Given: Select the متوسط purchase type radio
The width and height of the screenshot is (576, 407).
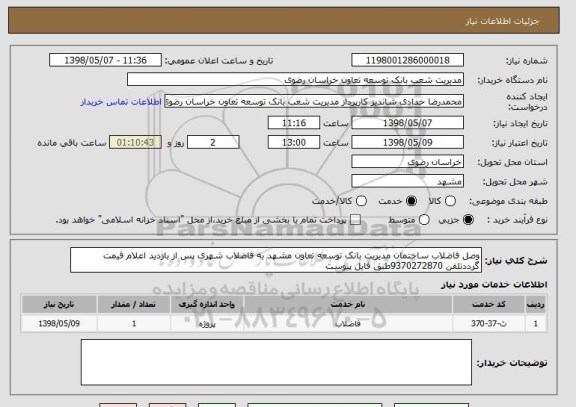Looking at the screenshot, I should [424, 220].
